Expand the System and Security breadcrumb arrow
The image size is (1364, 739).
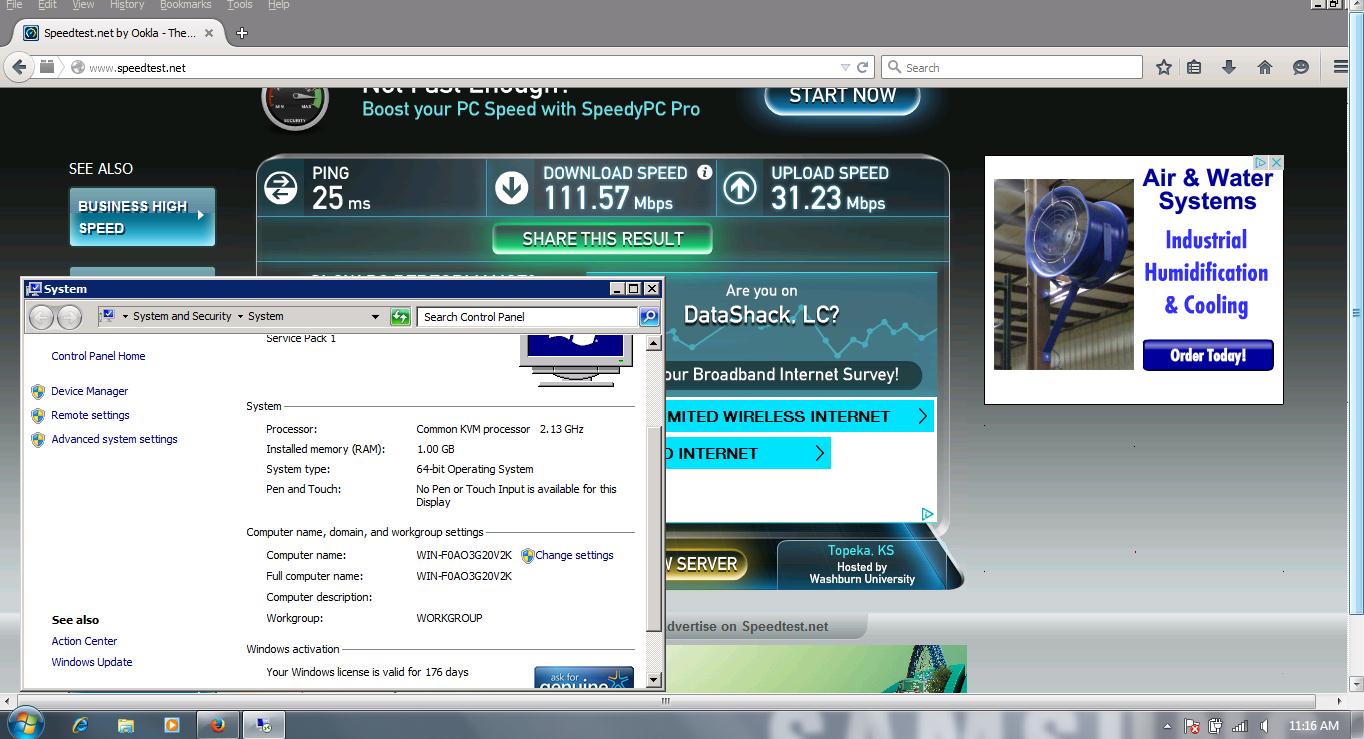tap(240, 316)
